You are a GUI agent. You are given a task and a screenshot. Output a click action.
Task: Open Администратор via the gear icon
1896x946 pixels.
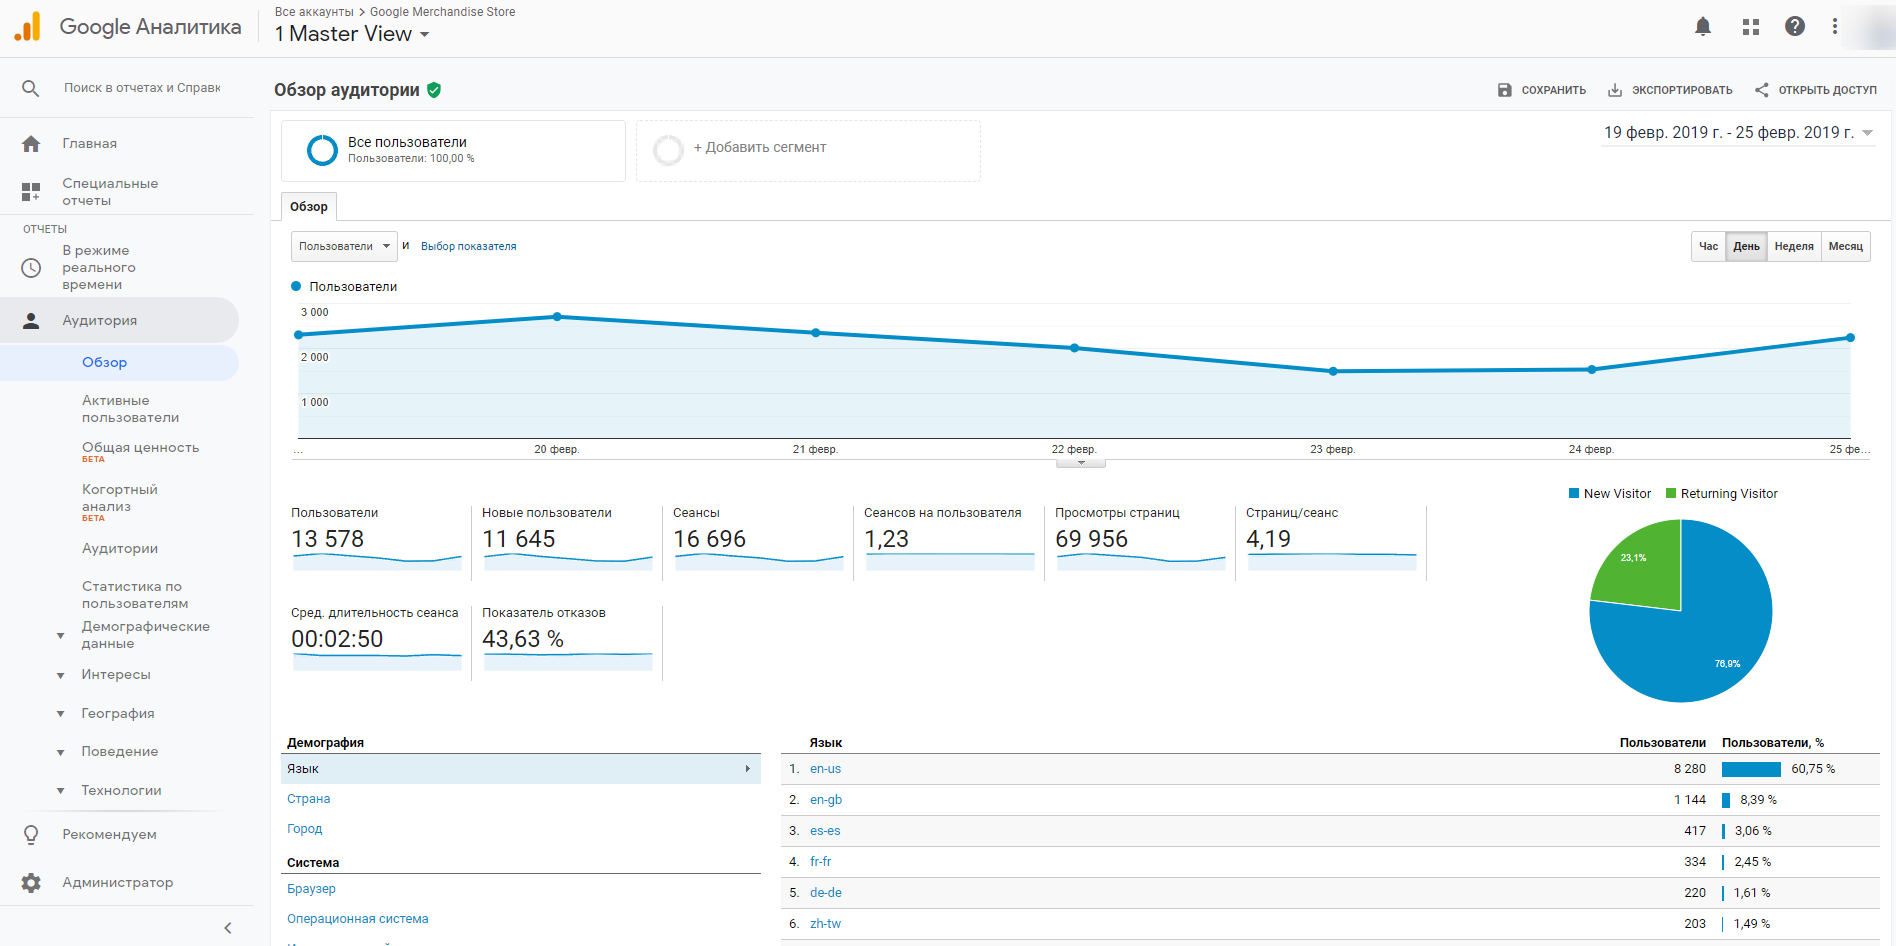pos(31,883)
